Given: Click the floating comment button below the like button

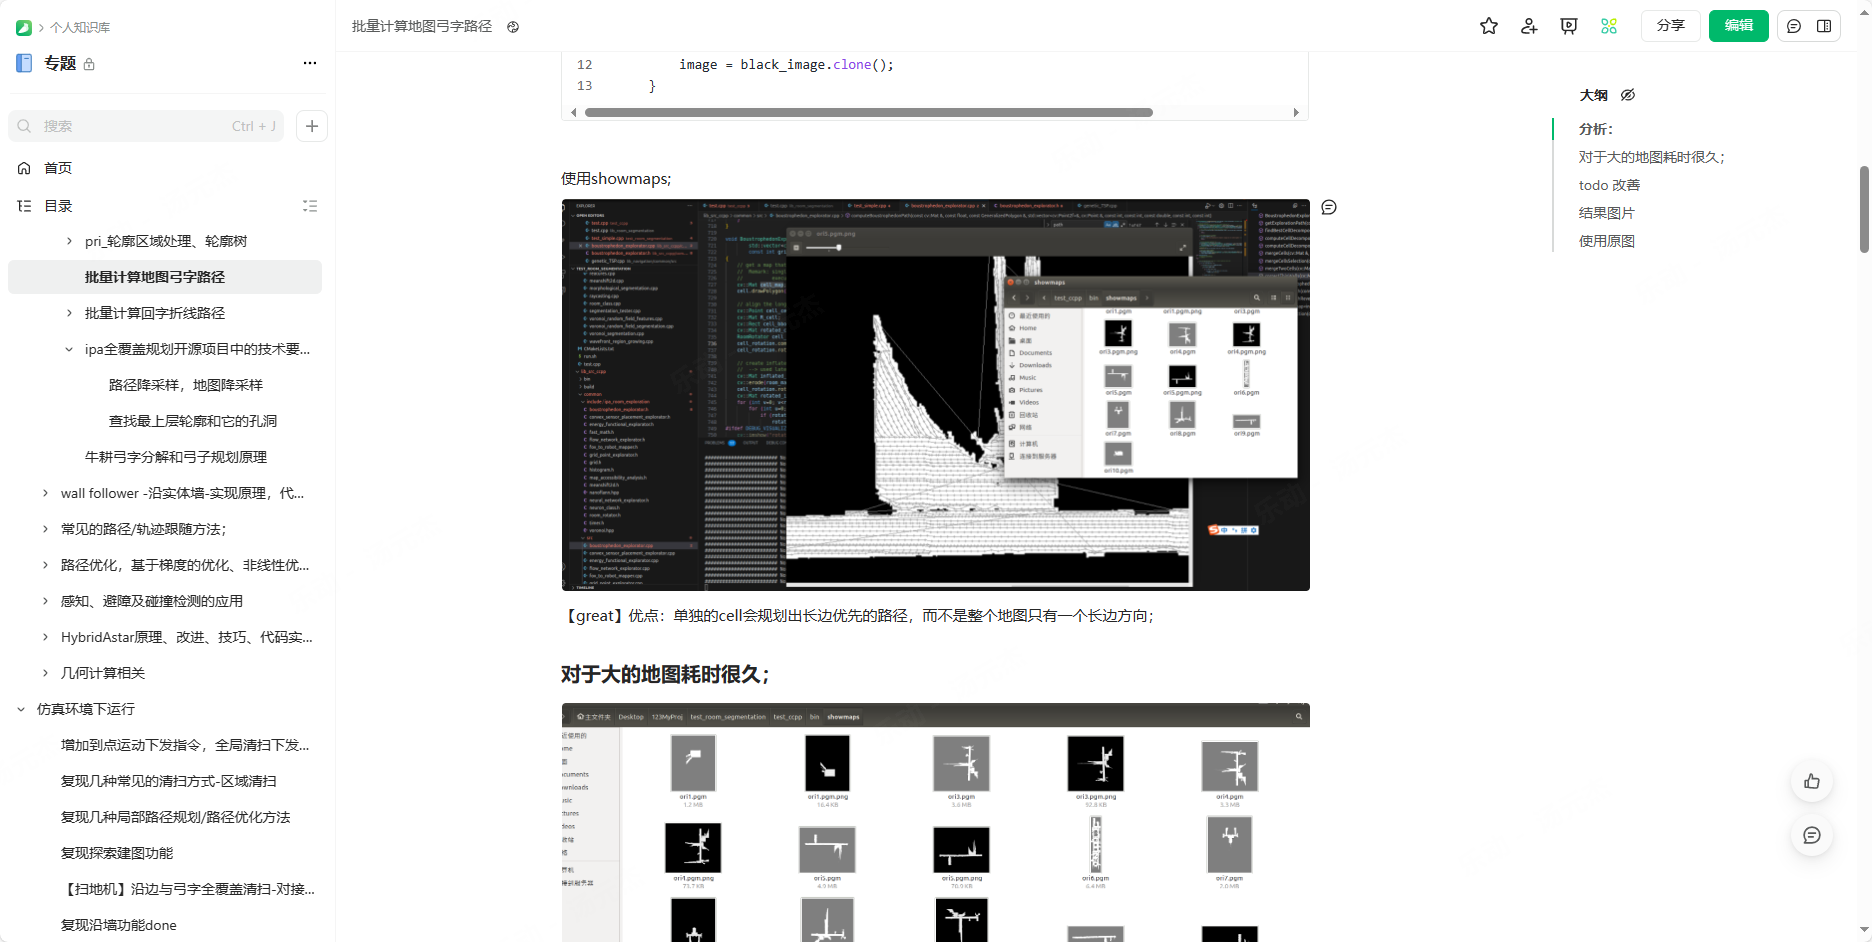Looking at the screenshot, I should point(1812,835).
